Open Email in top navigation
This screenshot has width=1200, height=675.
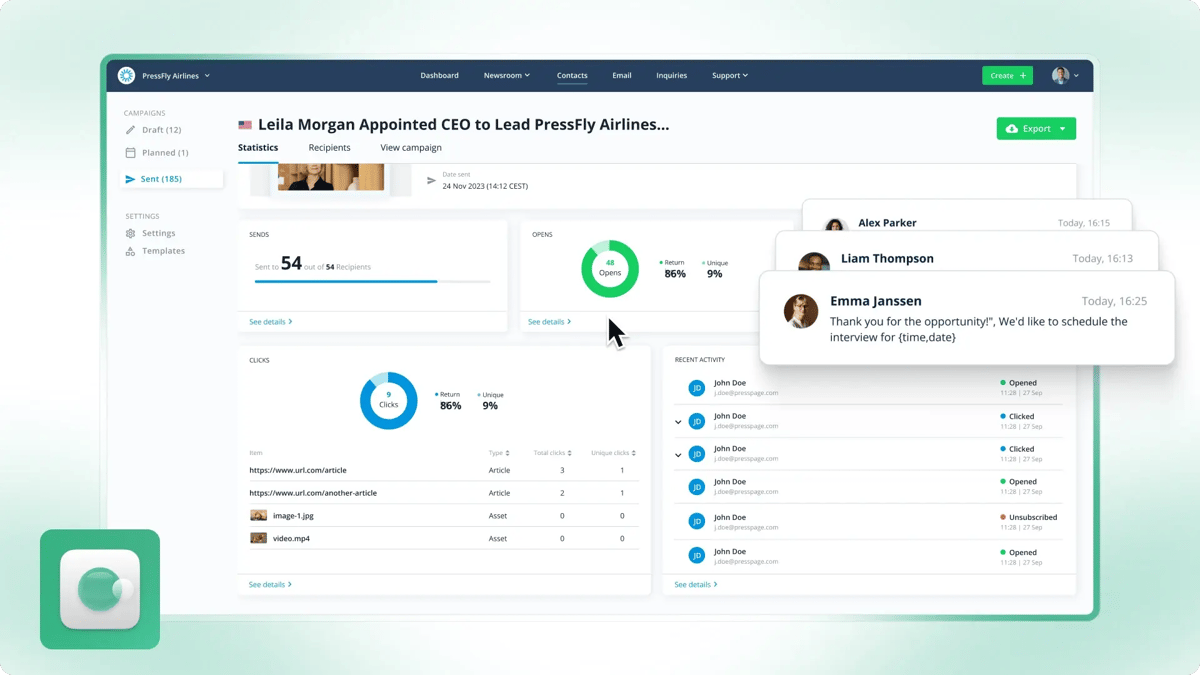[x=622, y=75]
